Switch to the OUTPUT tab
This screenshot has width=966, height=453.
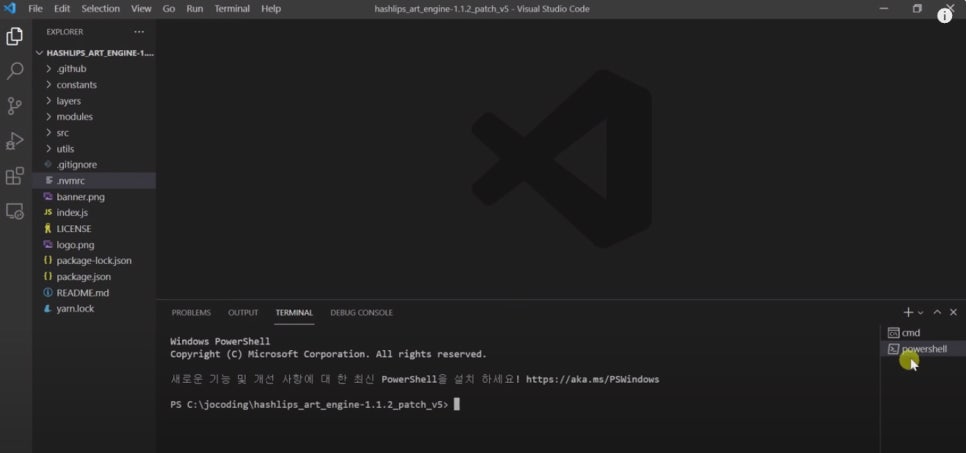(x=243, y=313)
